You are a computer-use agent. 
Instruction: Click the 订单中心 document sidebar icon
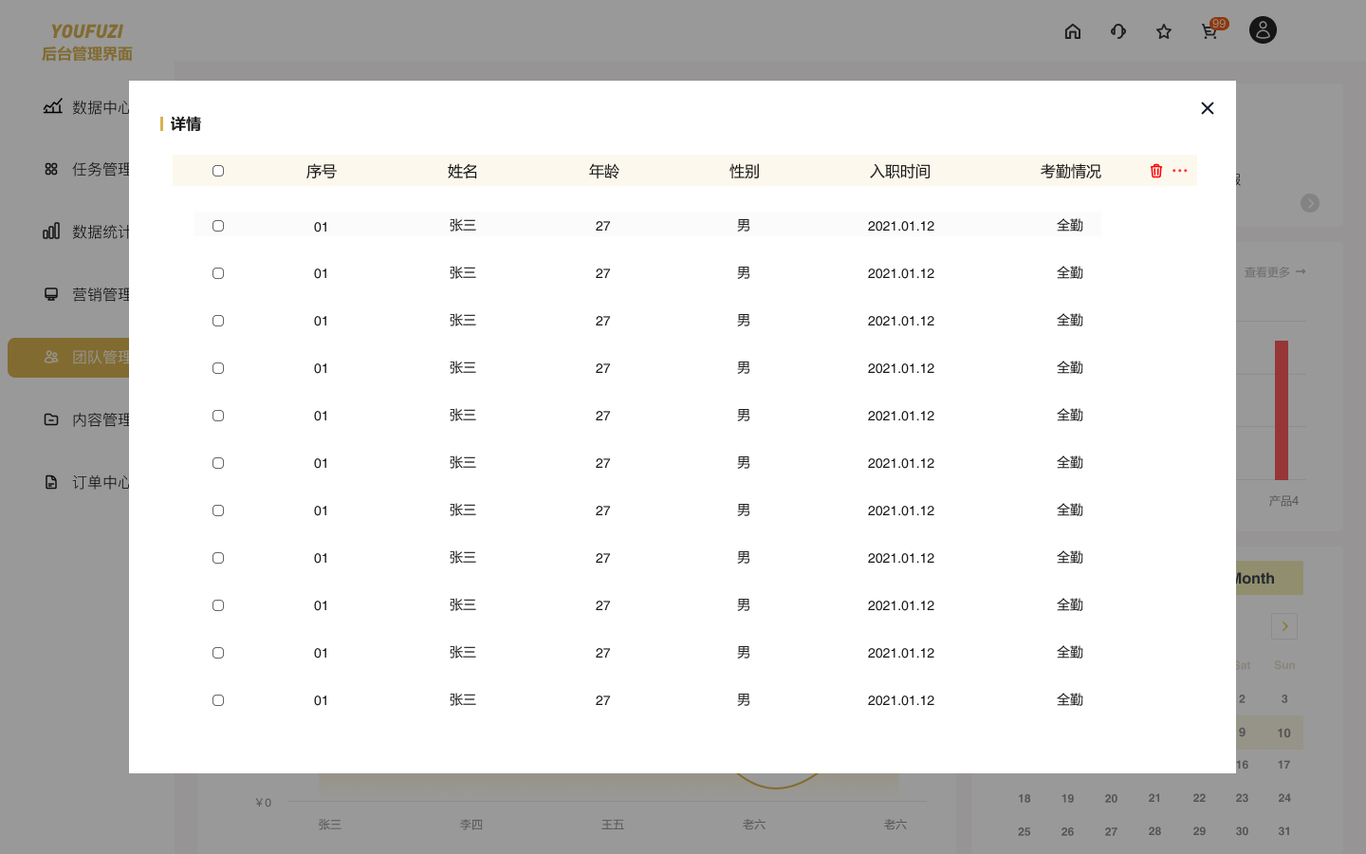point(51,482)
